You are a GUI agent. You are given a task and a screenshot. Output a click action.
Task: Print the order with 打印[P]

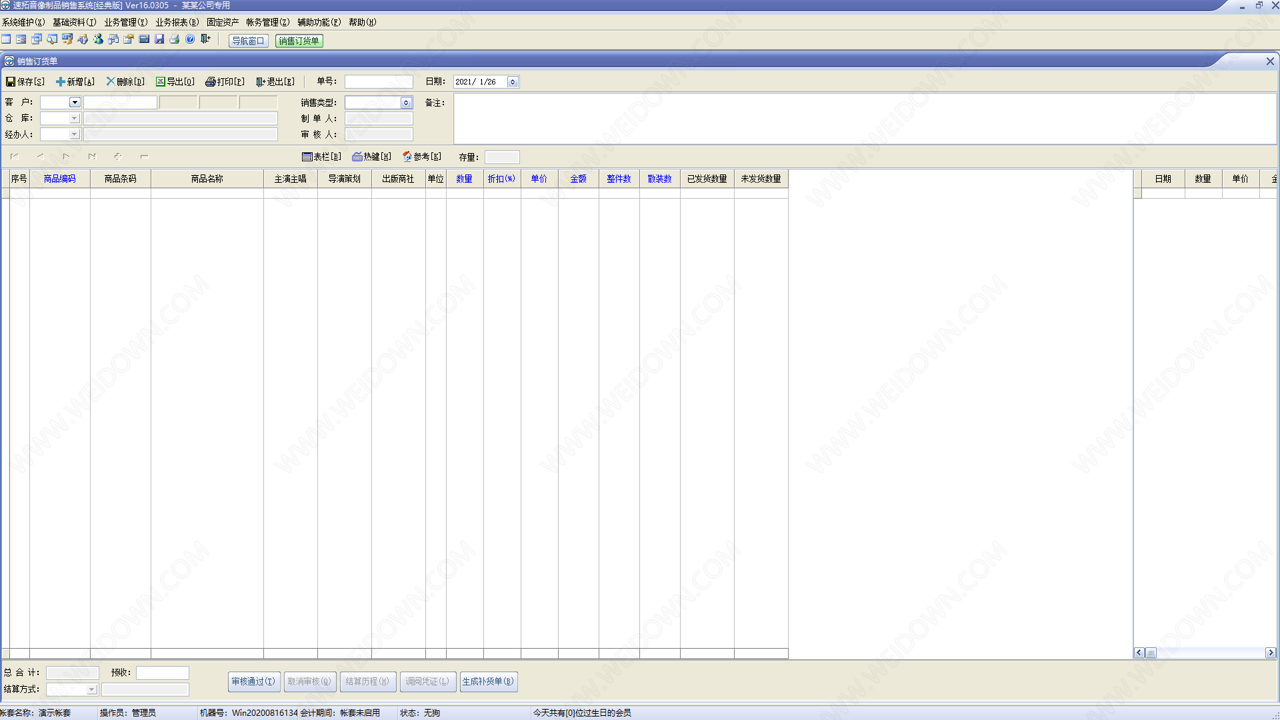coord(225,82)
